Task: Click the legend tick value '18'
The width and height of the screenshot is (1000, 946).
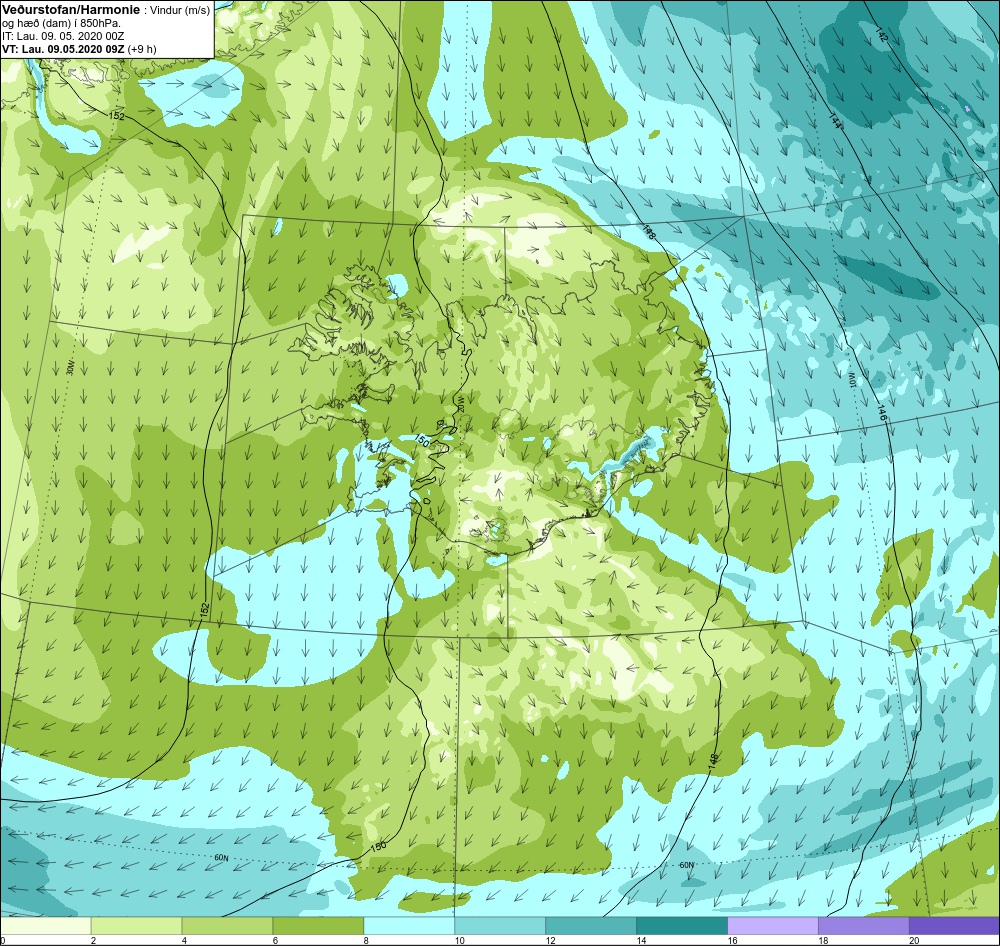Action: coord(823,940)
